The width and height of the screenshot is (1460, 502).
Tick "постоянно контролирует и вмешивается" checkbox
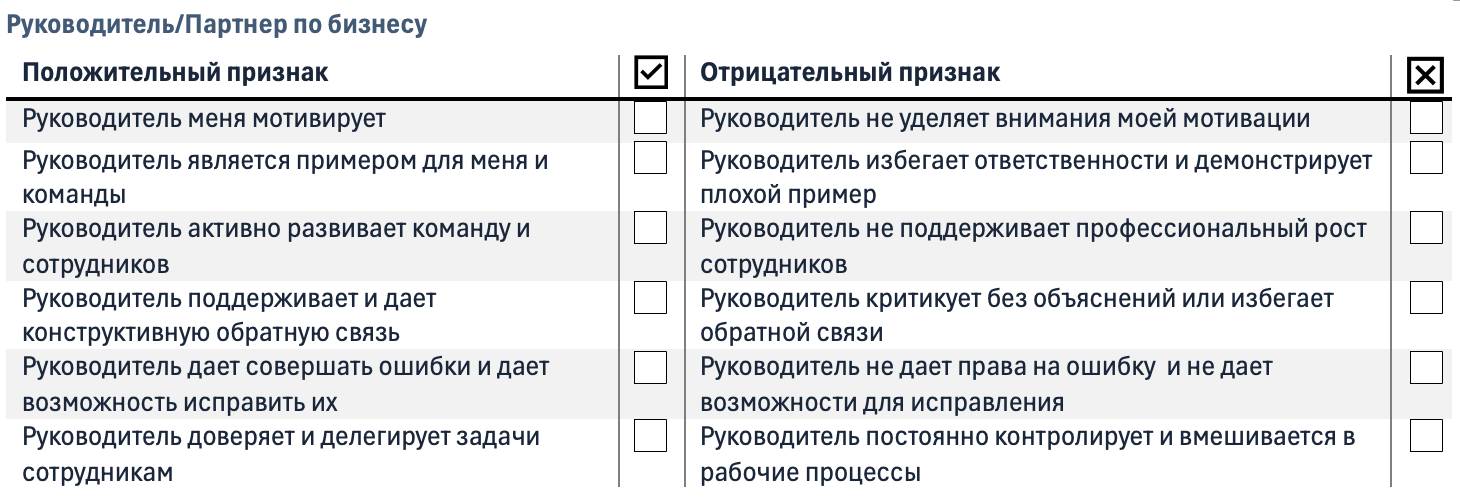pyautogui.click(x=1426, y=436)
